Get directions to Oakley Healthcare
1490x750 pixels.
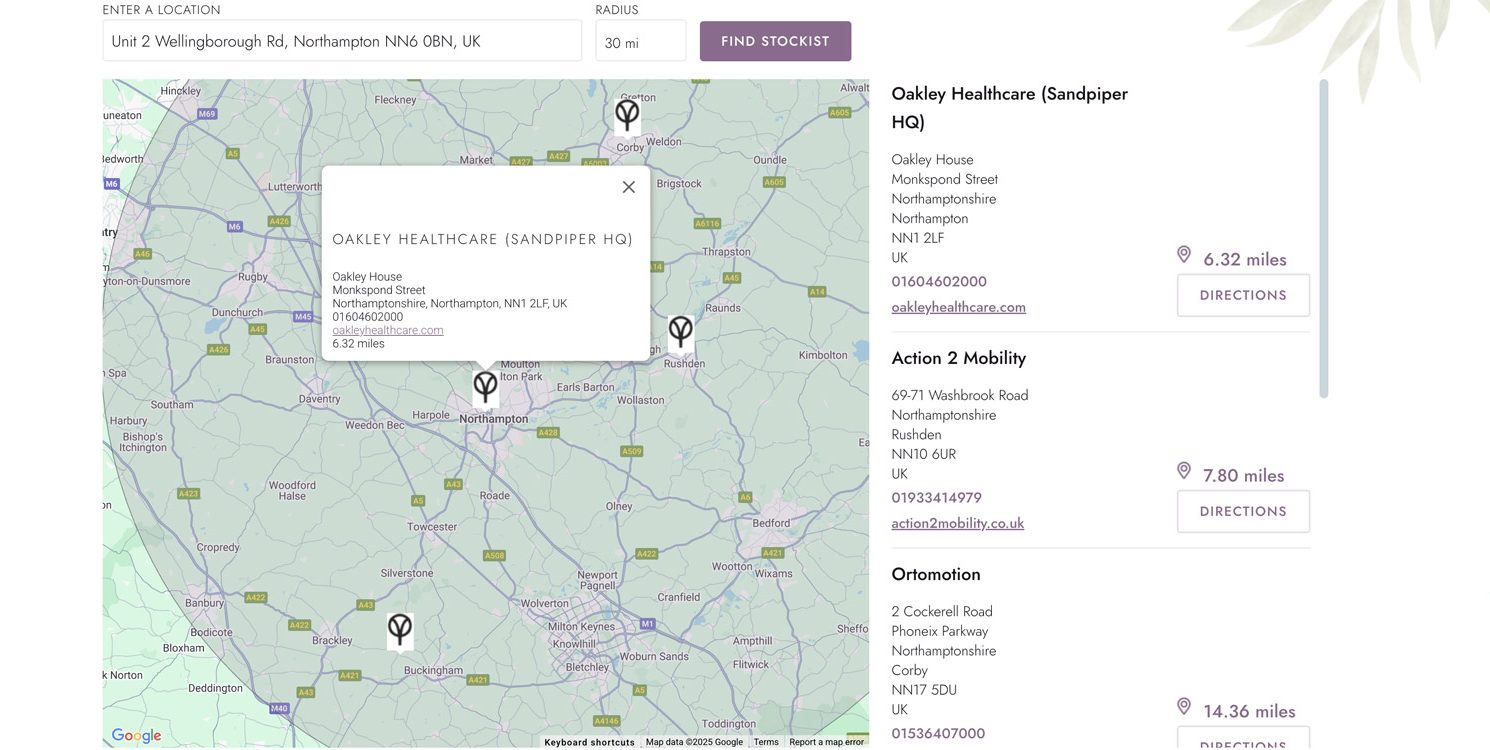click(1243, 295)
